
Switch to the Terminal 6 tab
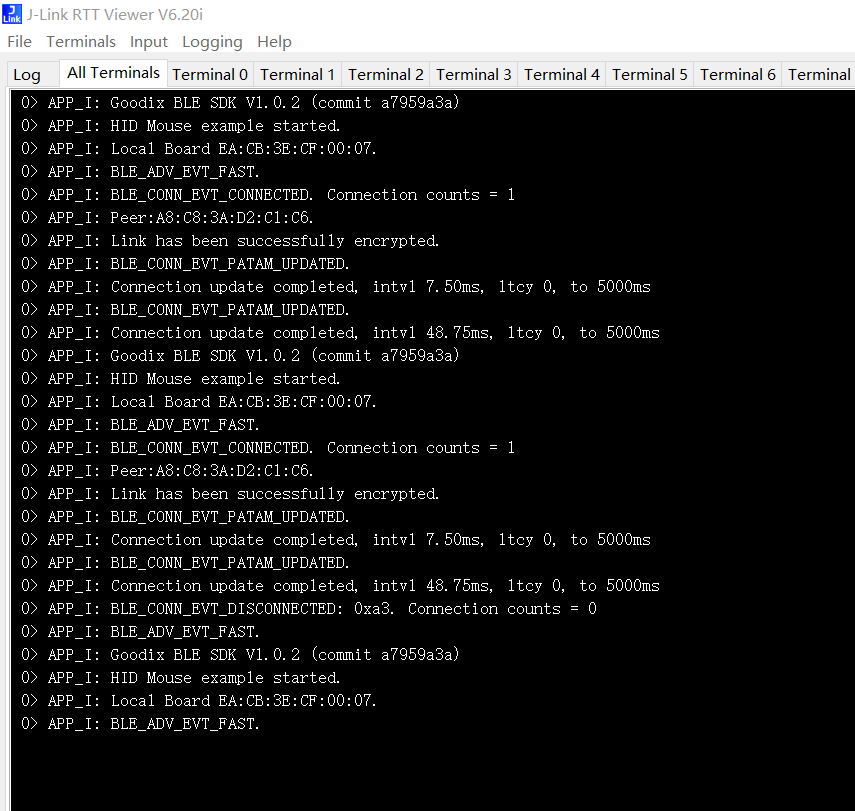[x=738, y=75]
